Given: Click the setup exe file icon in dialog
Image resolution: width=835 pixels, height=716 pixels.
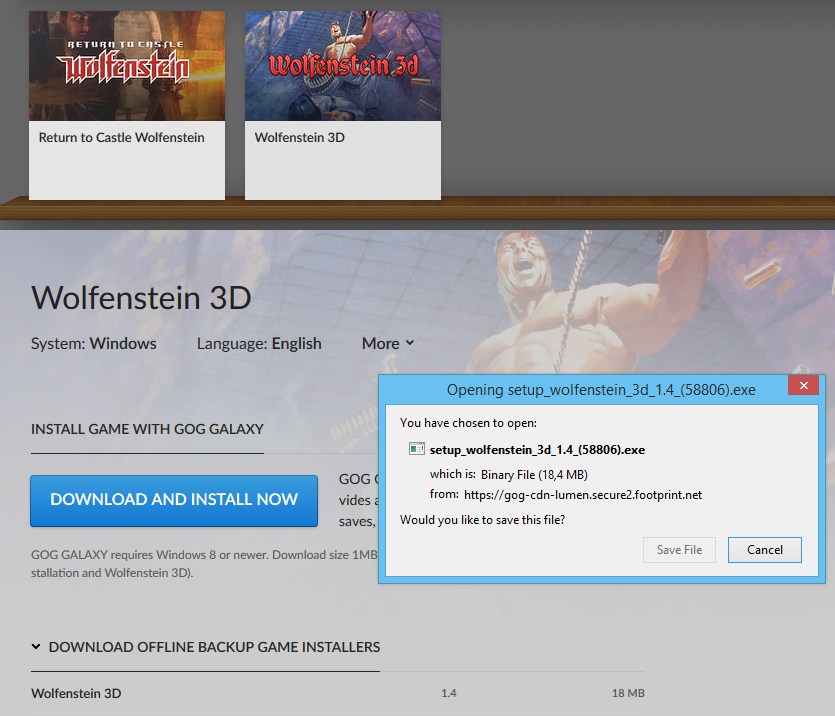Looking at the screenshot, I should click(x=416, y=449).
